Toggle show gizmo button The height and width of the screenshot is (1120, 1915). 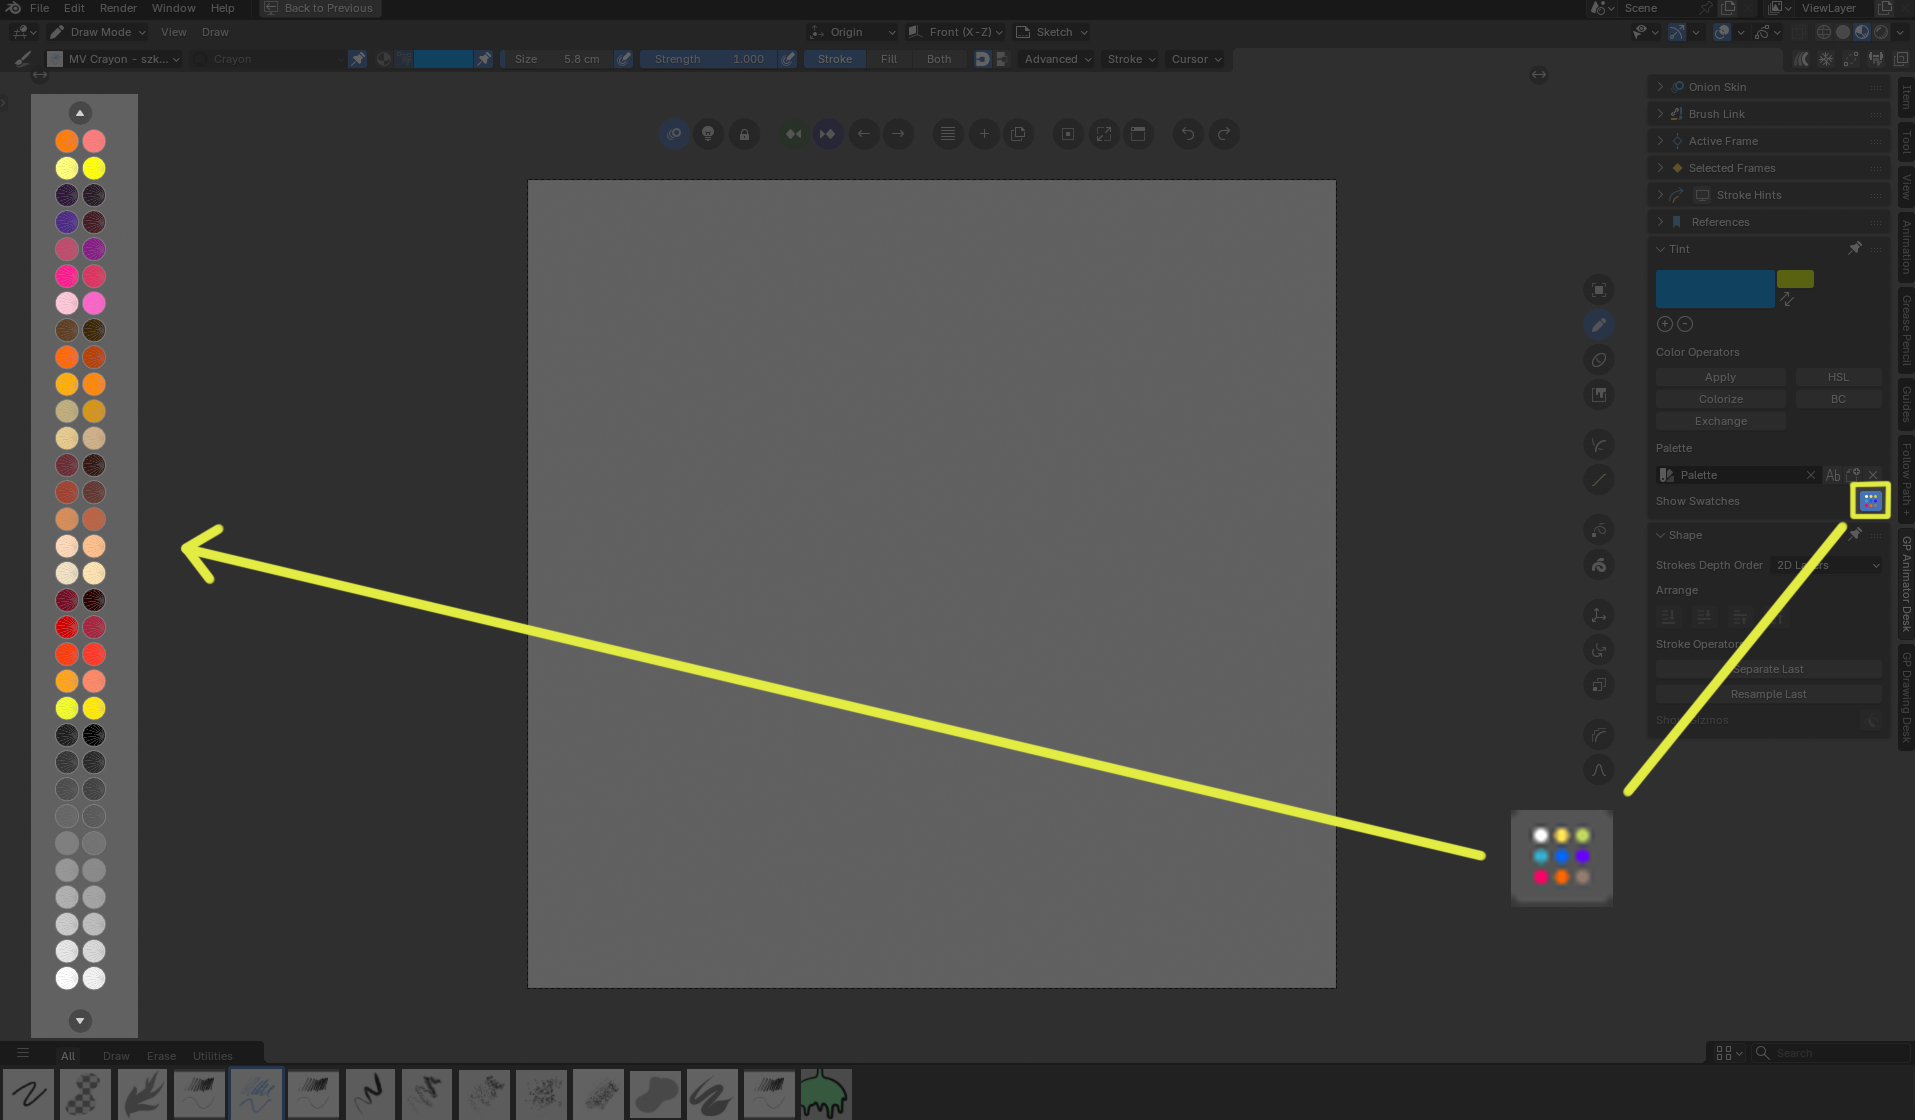[x=1677, y=32]
